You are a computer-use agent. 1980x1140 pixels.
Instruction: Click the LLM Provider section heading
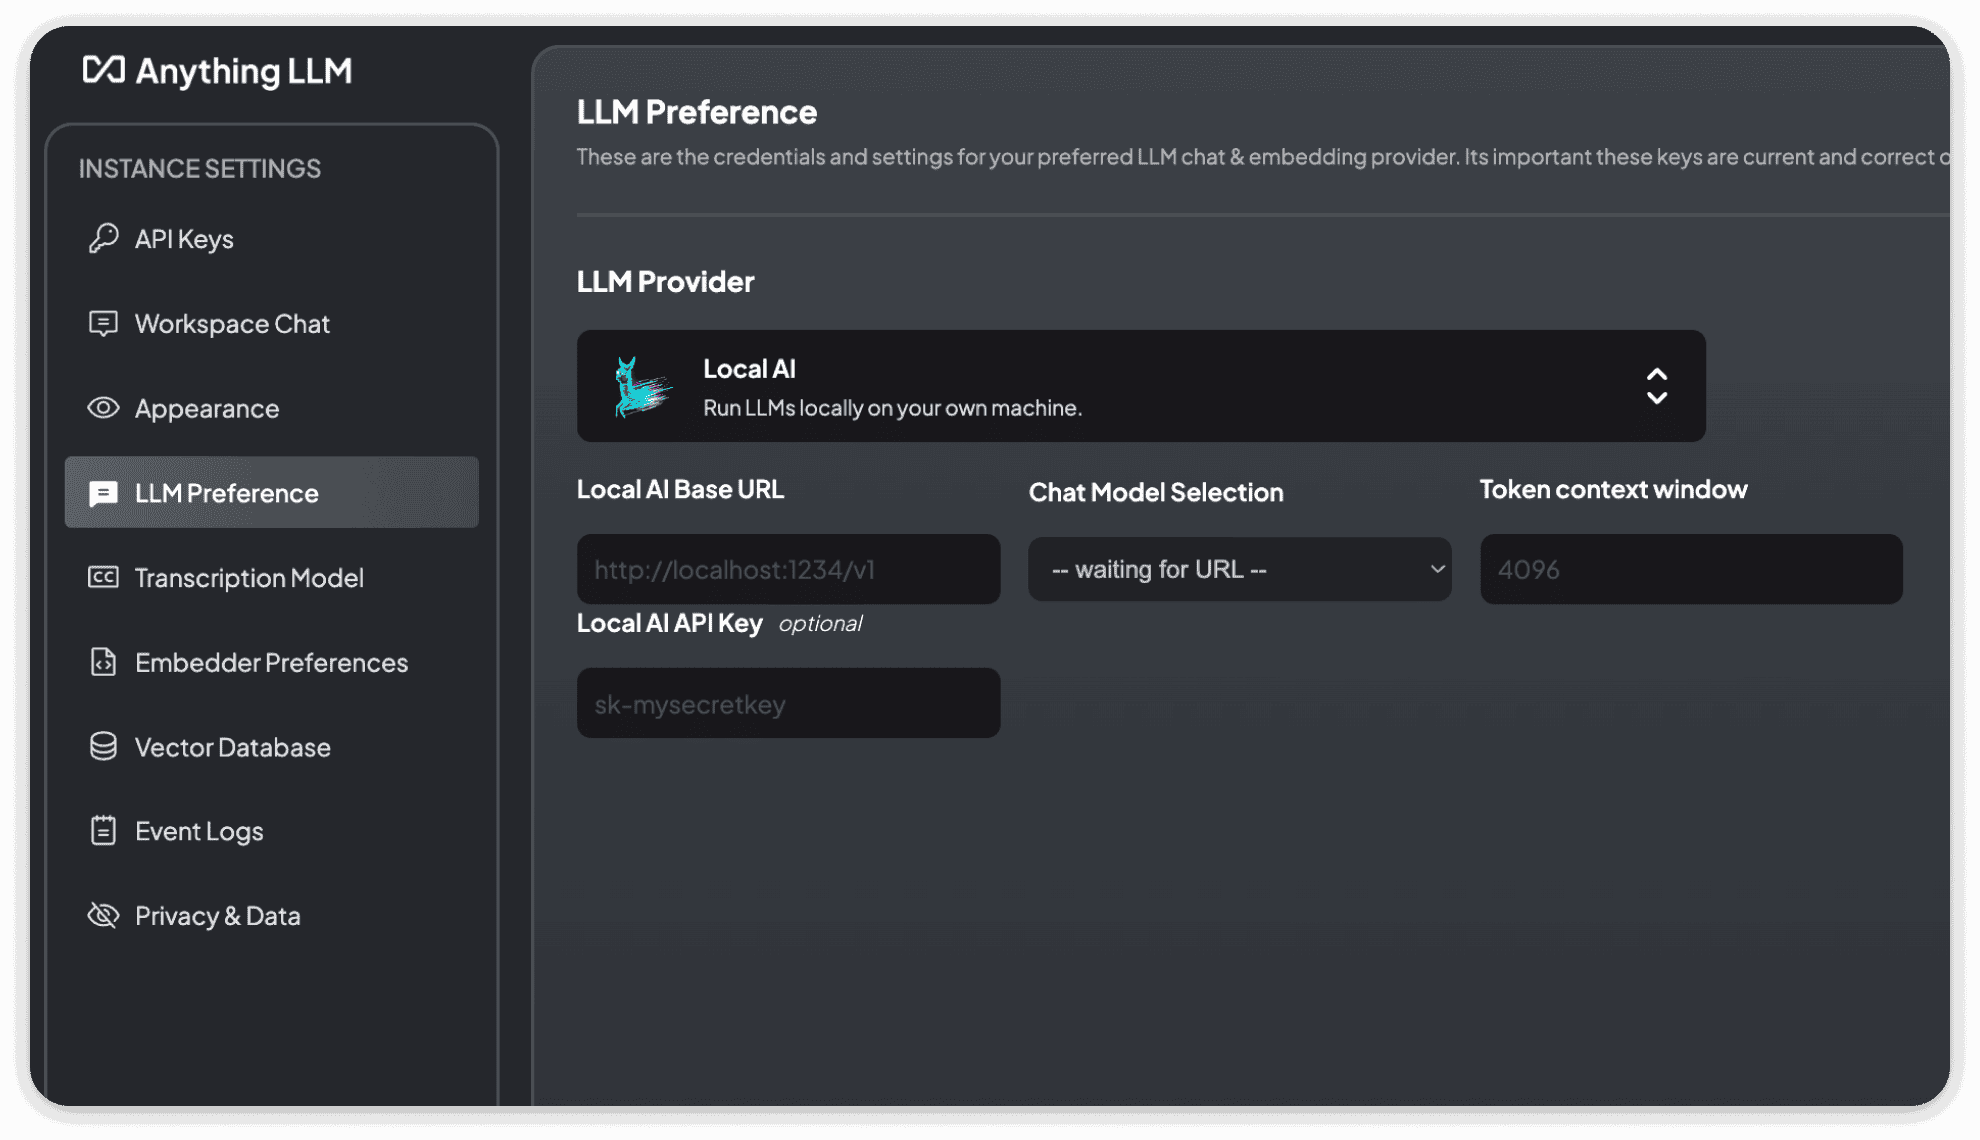click(665, 281)
